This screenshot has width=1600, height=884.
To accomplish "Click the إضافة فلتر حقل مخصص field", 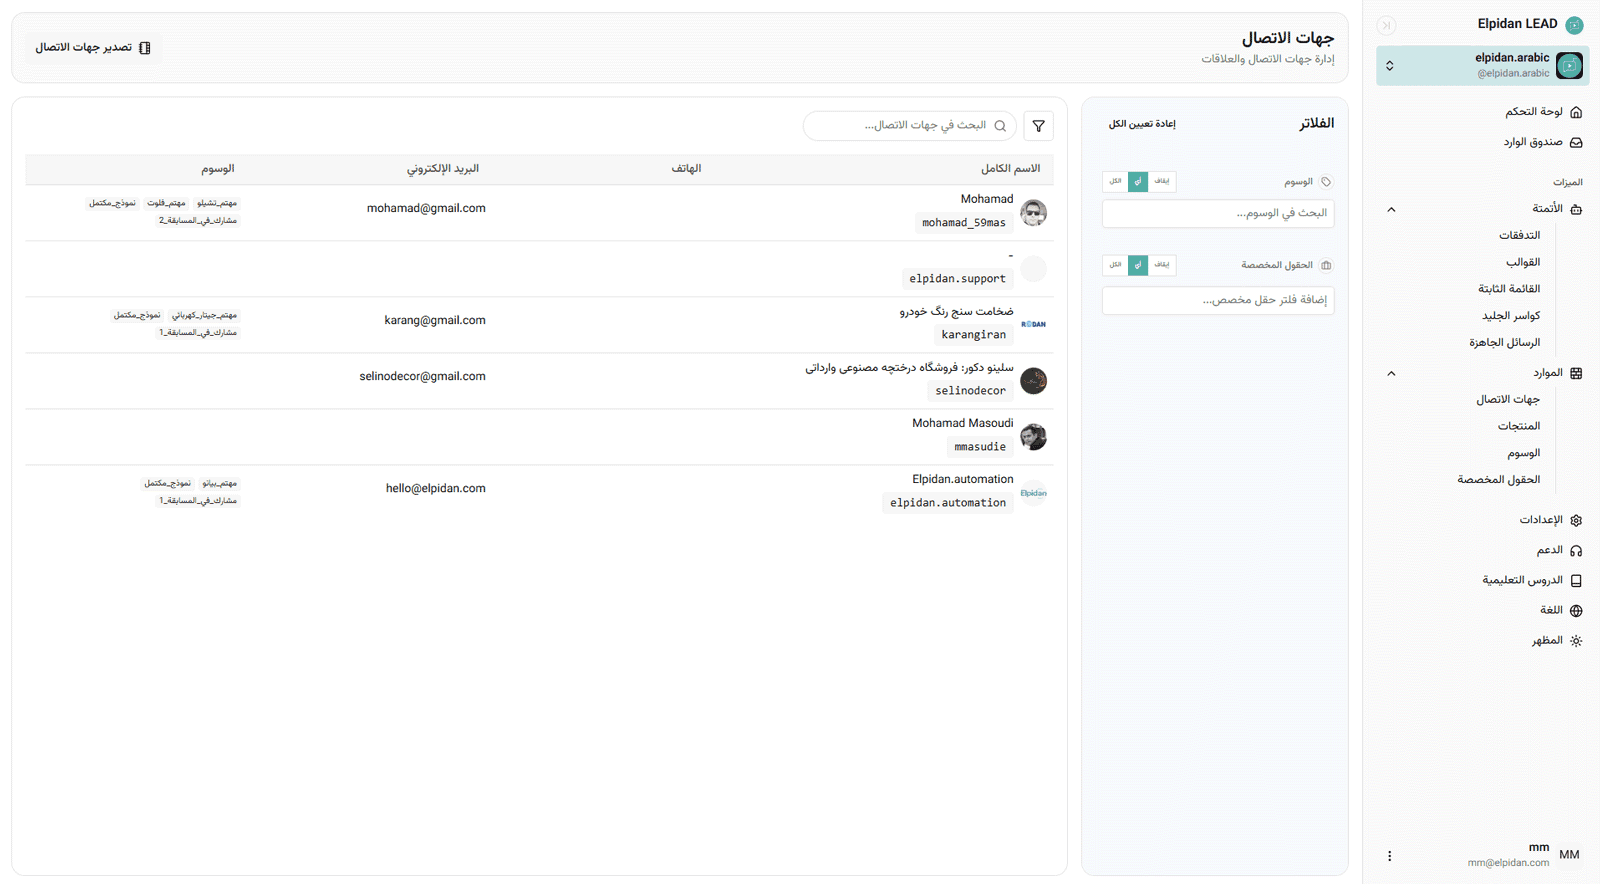I will tap(1218, 300).
